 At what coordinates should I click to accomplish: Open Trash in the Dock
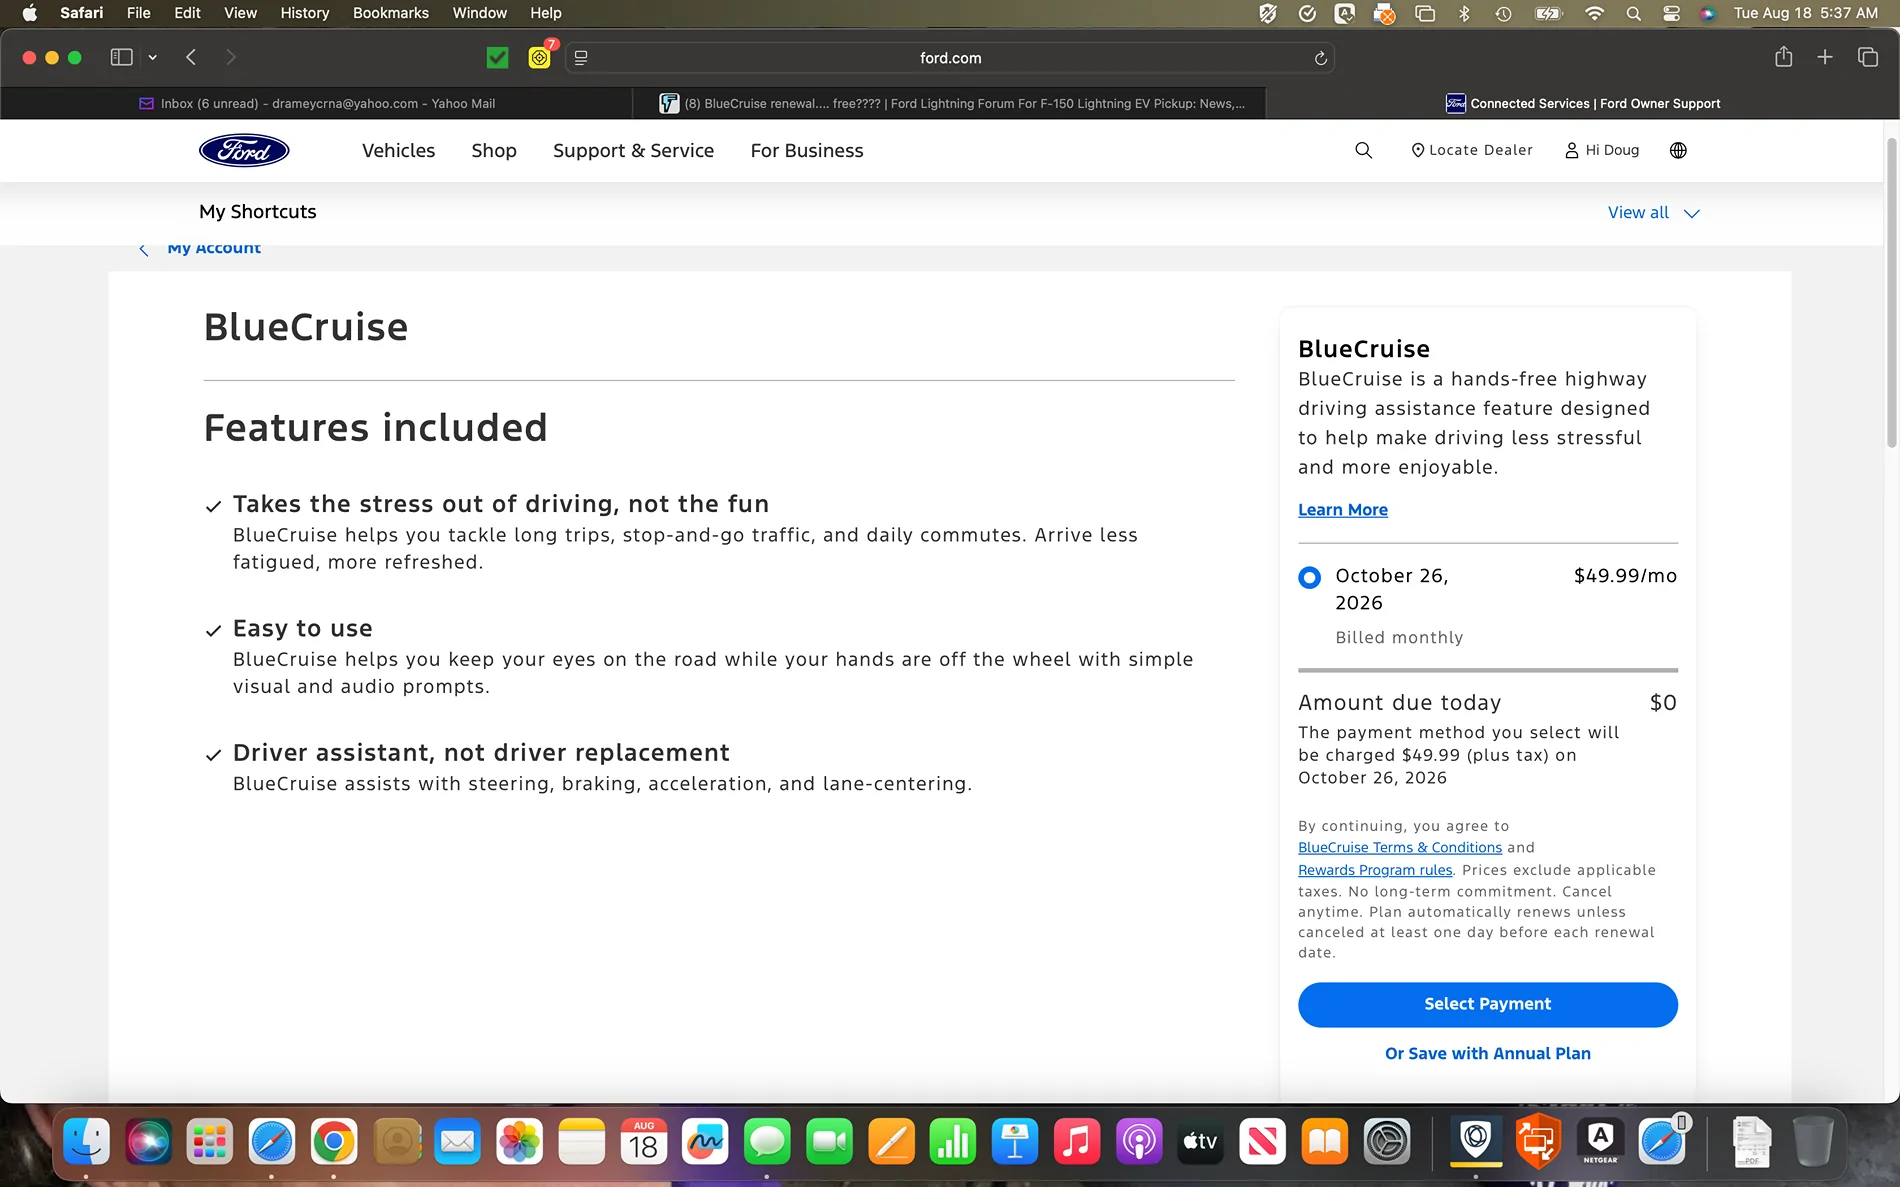tap(1812, 1141)
